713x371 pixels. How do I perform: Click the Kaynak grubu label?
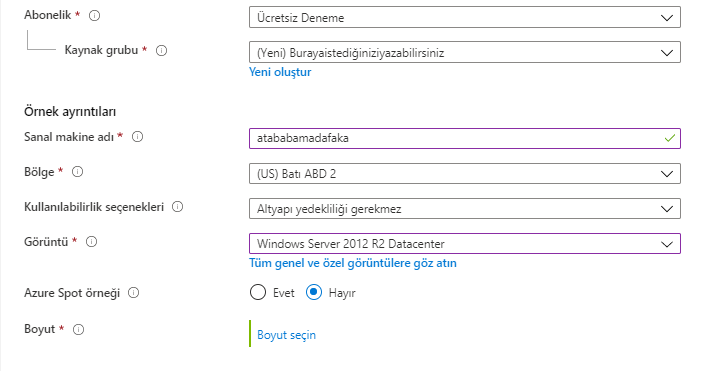[x=101, y=50]
